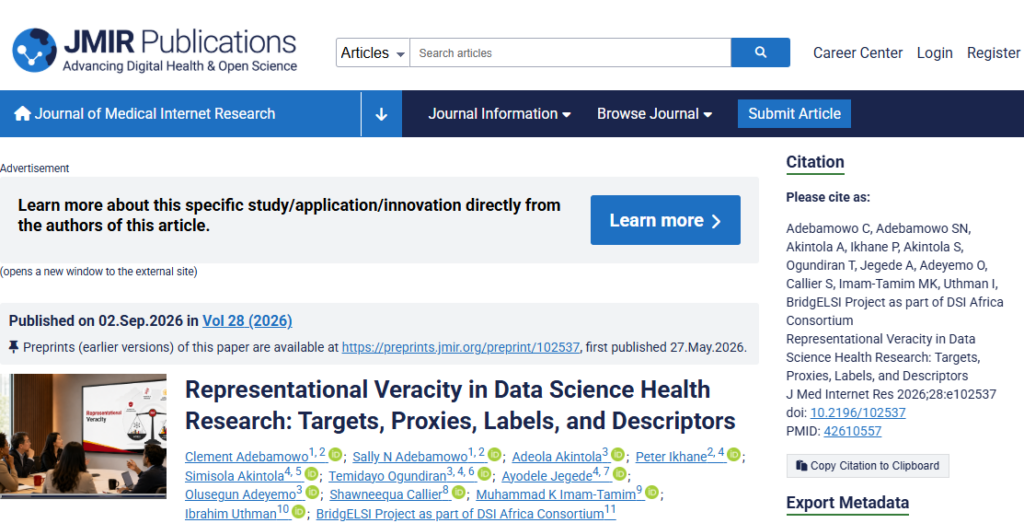
Task: Open Shawneequa Callier's ORCID icon
Action: 458,492
